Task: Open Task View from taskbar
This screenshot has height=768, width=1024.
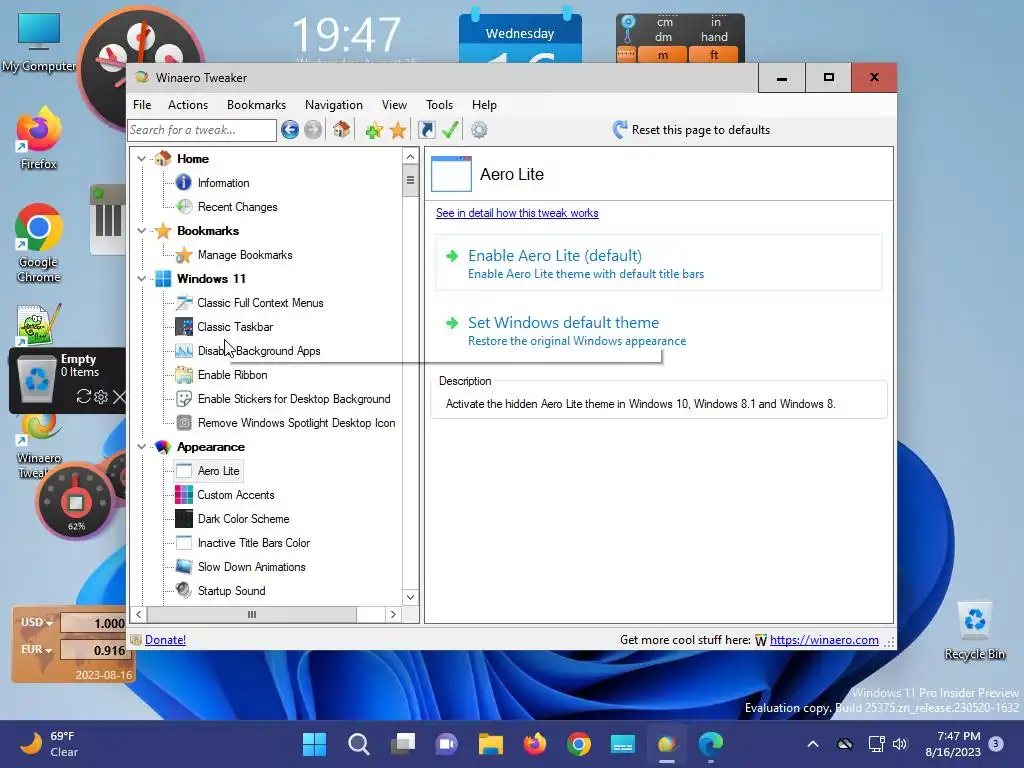Action: click(x=403, y=744)
